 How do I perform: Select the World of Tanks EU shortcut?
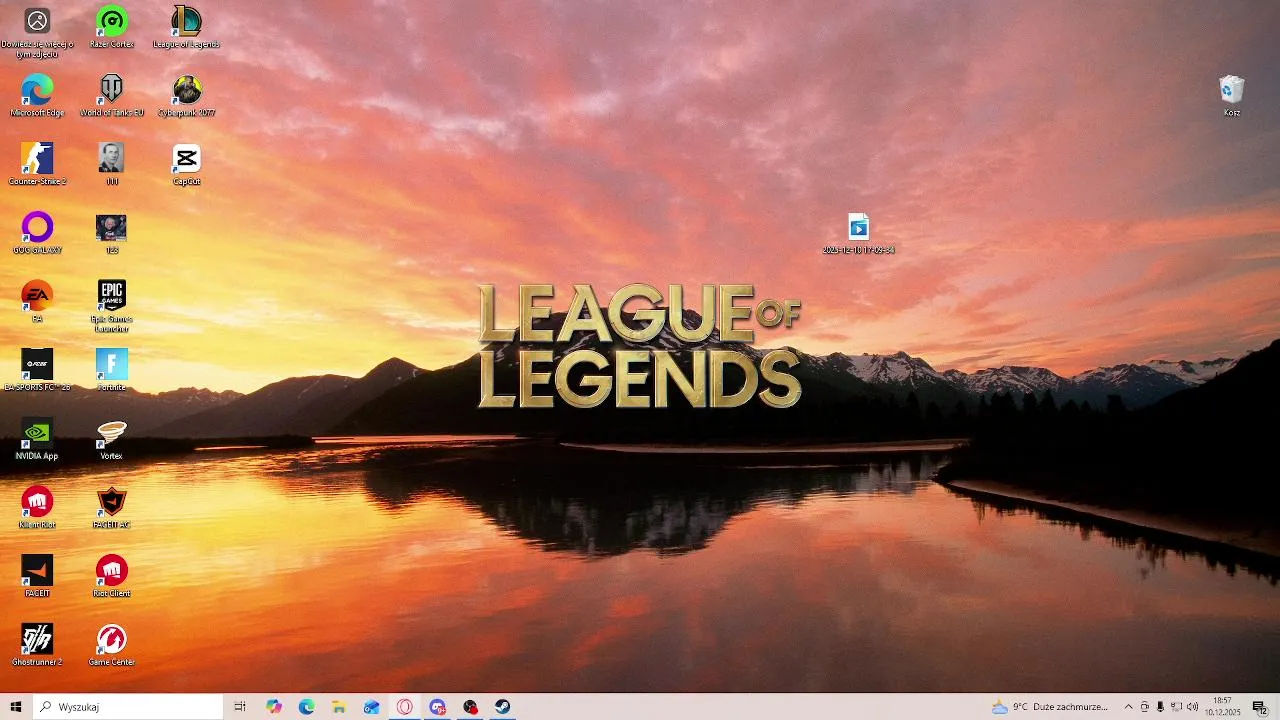(x=112, y=96)
